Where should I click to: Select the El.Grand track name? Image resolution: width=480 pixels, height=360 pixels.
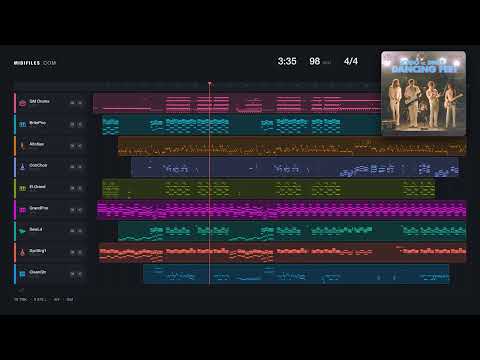[37, 187]
